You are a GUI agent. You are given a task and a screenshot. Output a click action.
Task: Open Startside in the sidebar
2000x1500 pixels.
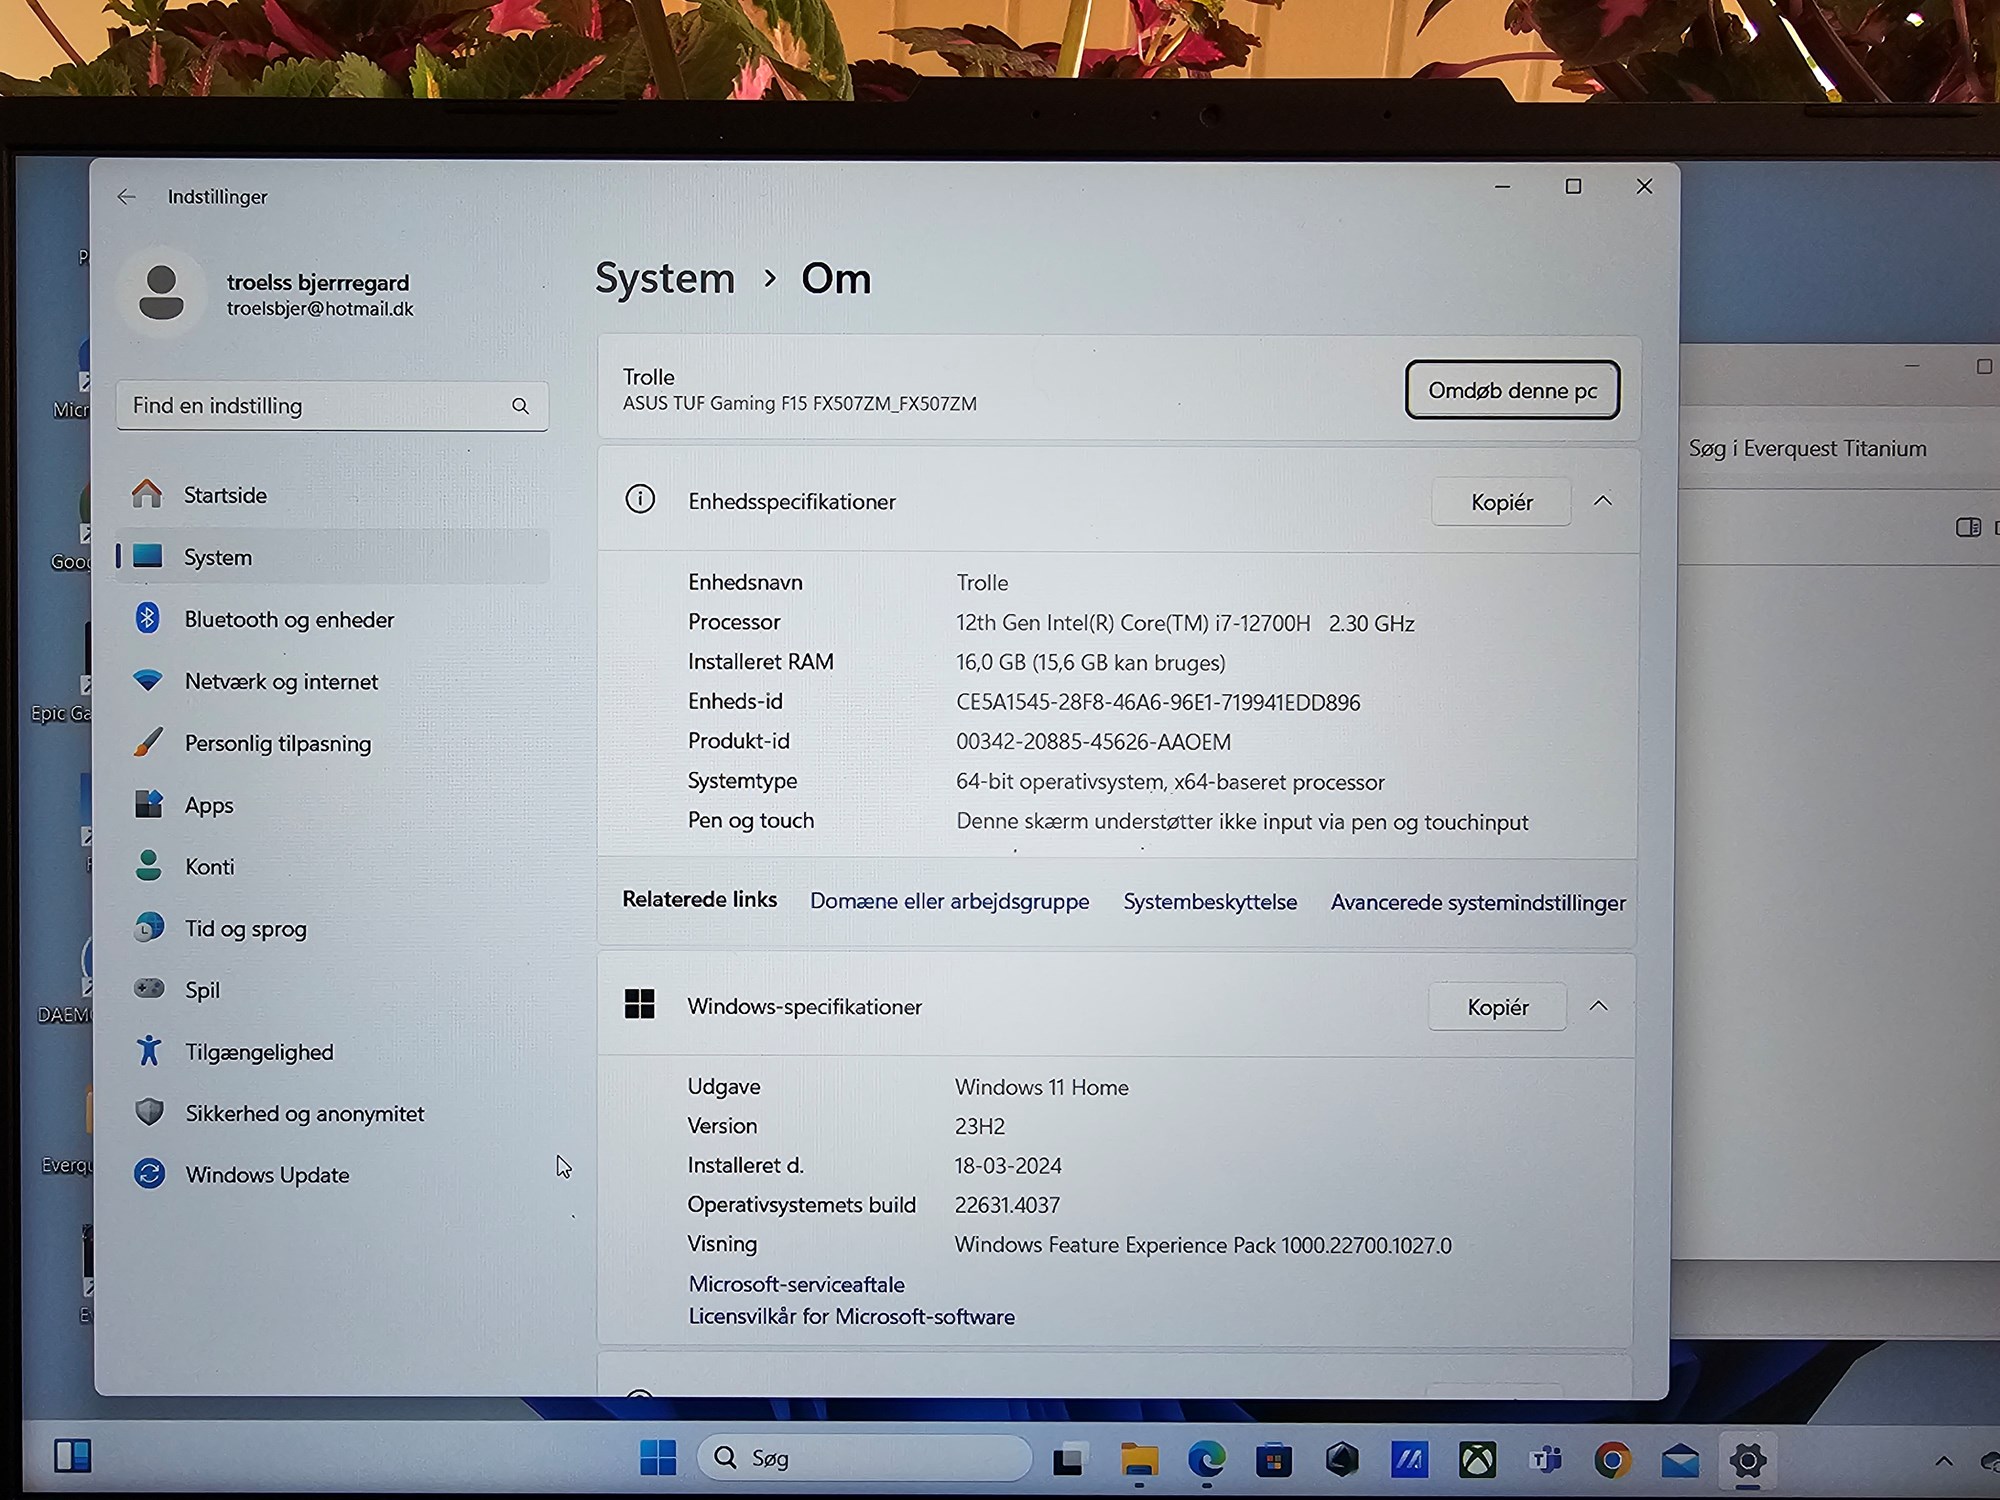click(x=331, y=495)
